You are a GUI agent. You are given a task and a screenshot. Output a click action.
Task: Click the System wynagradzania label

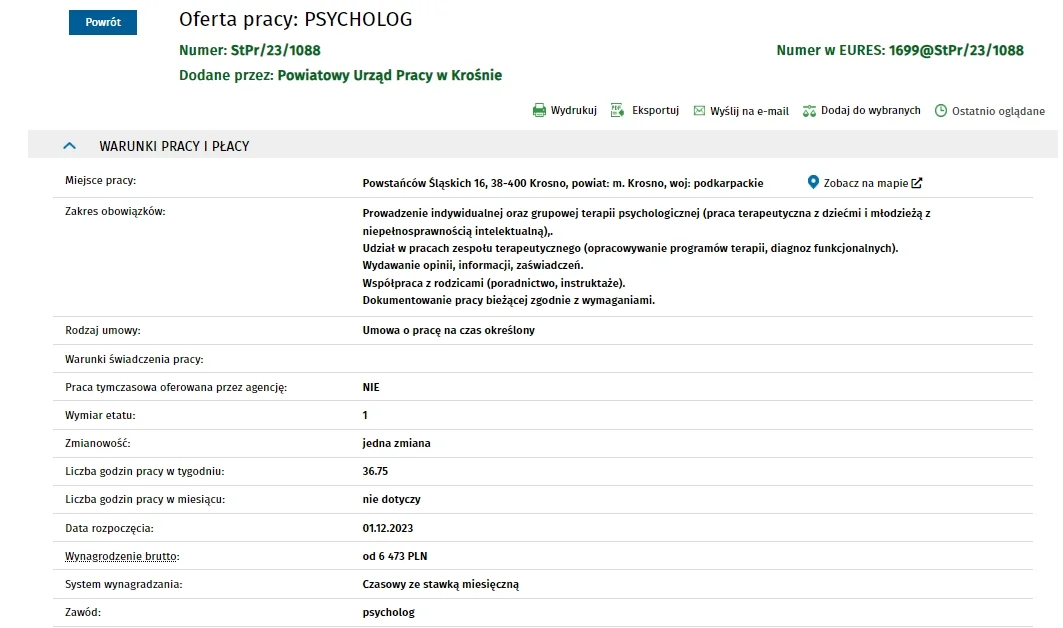tap(123, 584)
